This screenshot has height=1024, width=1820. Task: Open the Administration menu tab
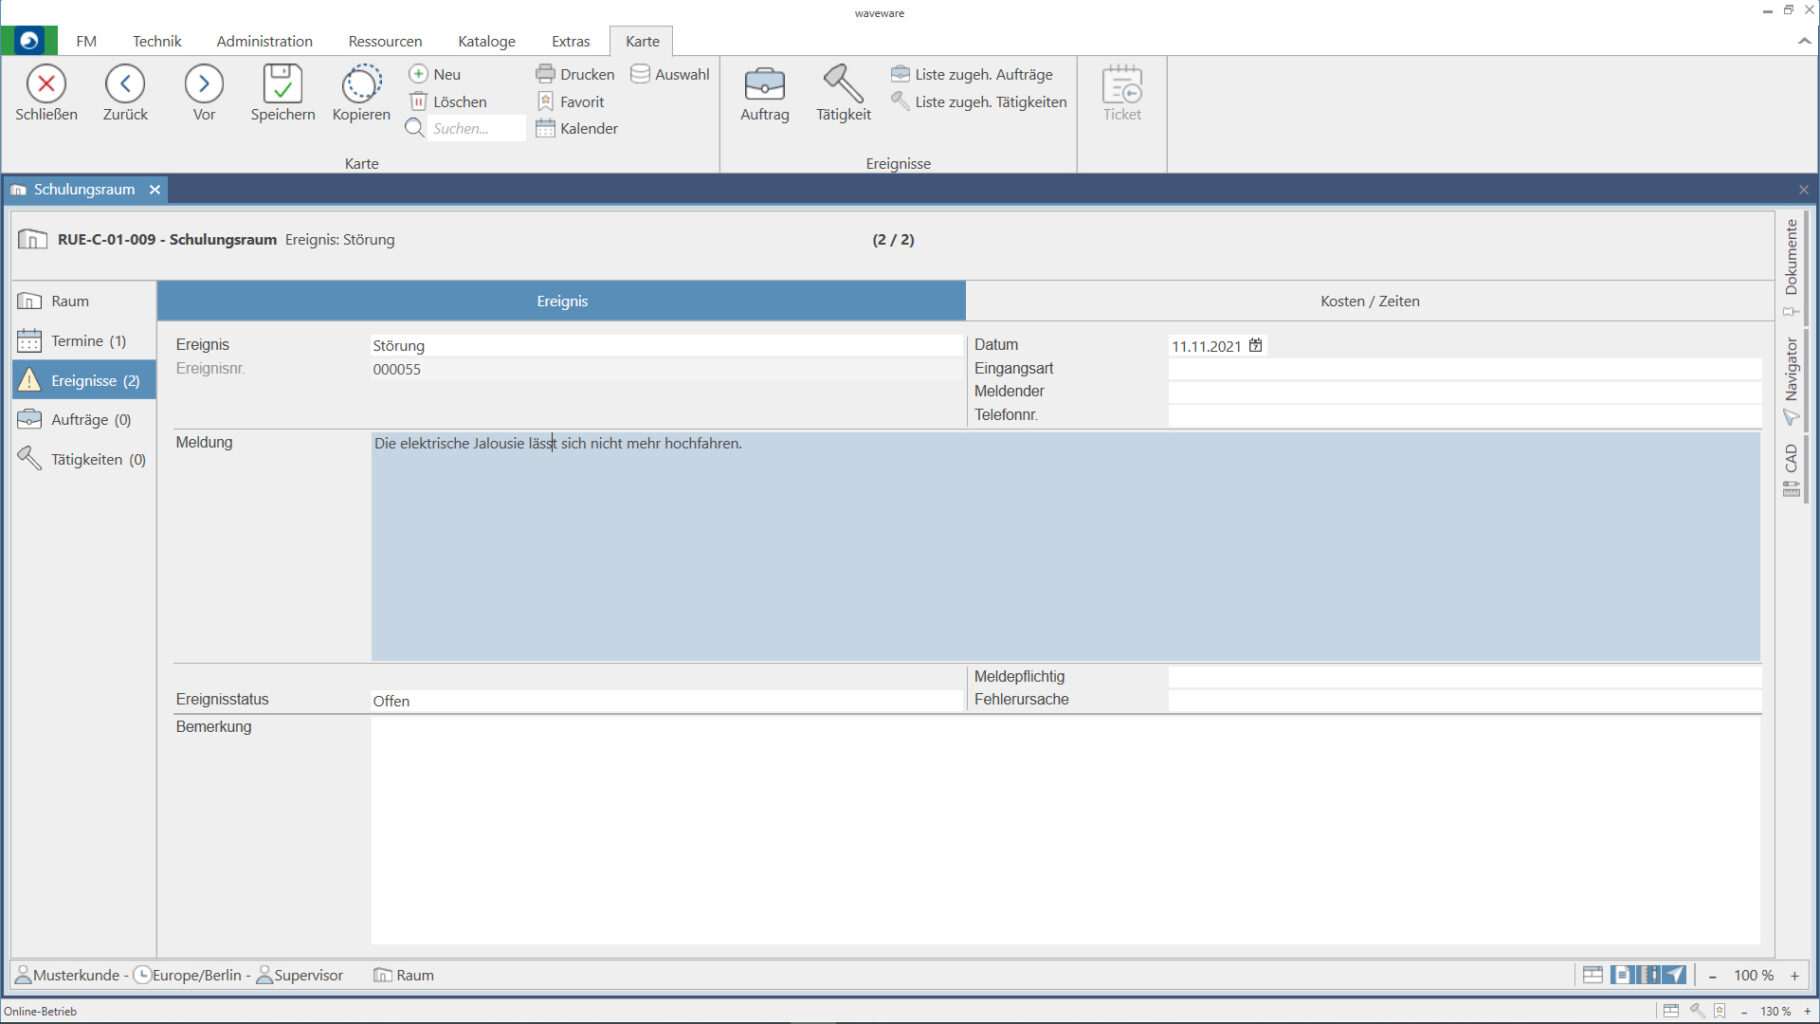tap(264, 41)
